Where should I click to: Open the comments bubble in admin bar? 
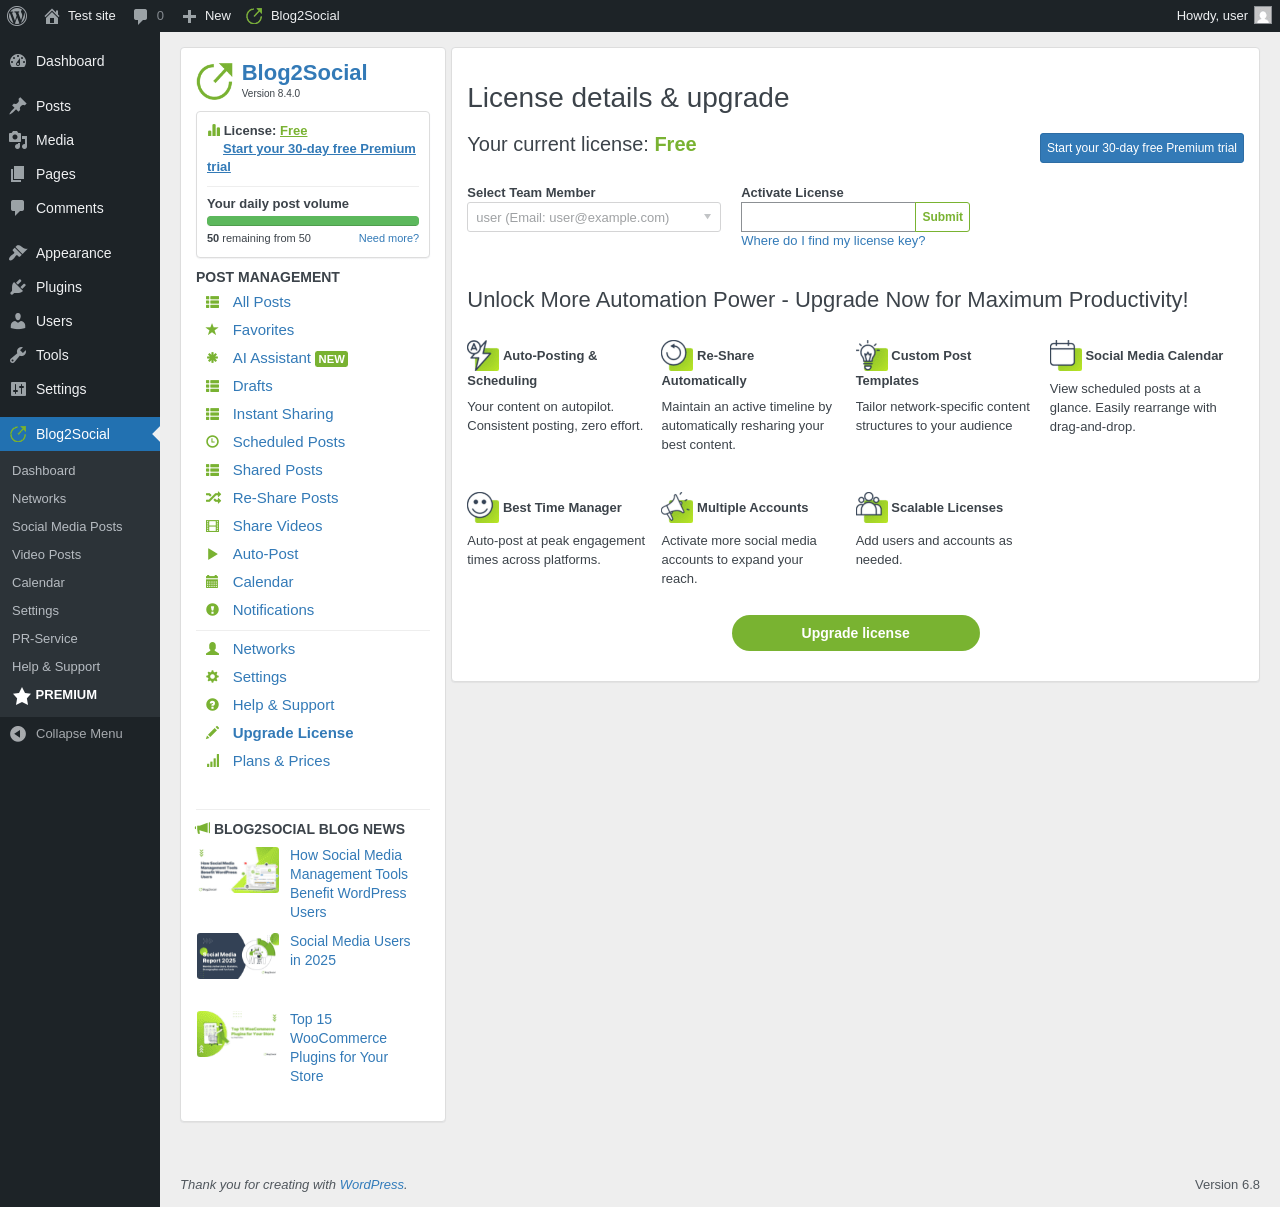click(141, 16)
